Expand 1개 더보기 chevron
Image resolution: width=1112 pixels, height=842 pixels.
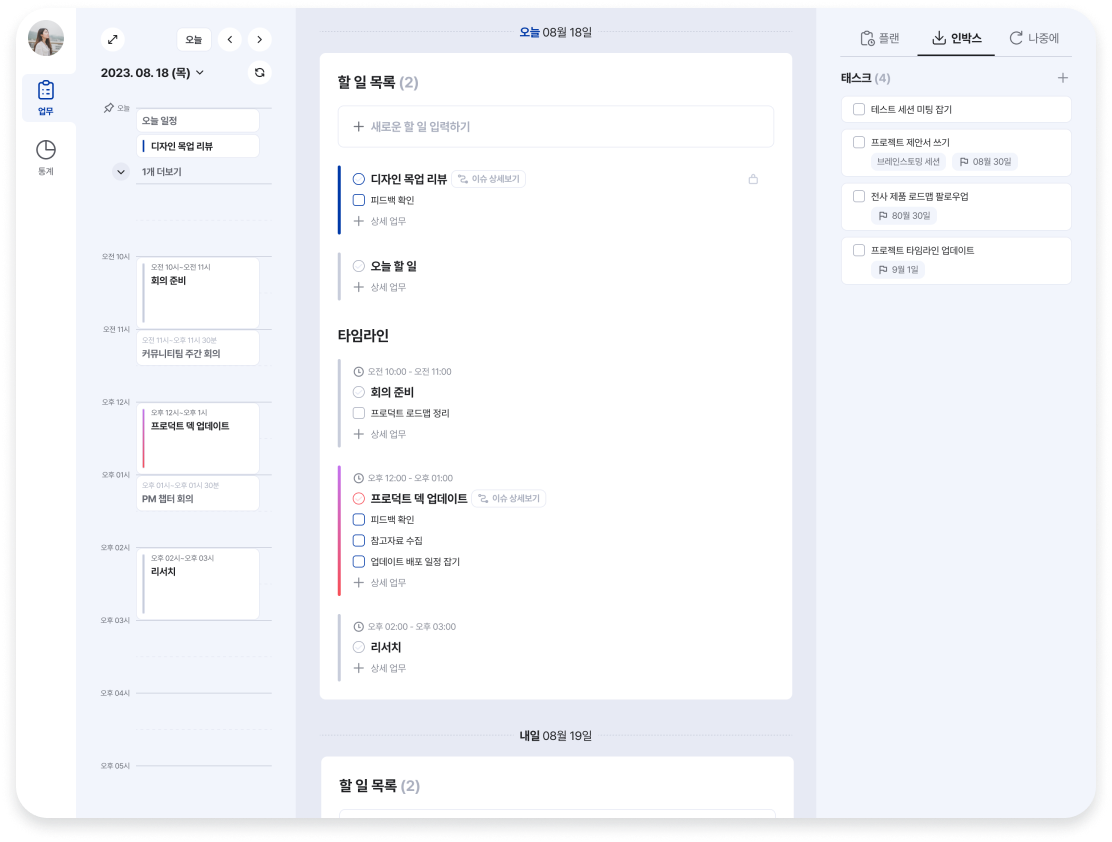pyautogui.click(x=121, y=172)
